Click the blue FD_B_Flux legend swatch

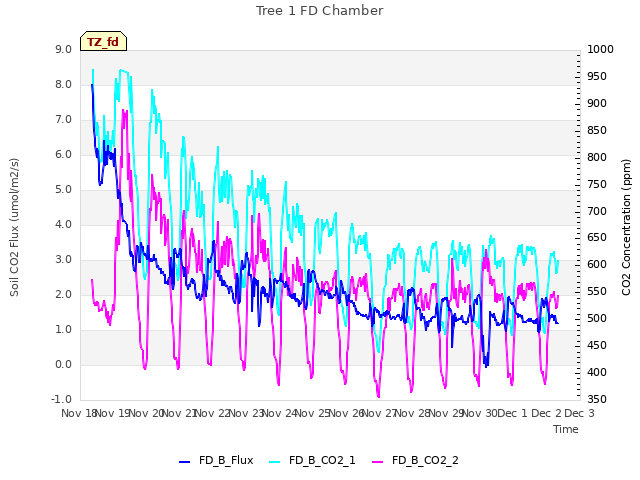tap(184, 462)
